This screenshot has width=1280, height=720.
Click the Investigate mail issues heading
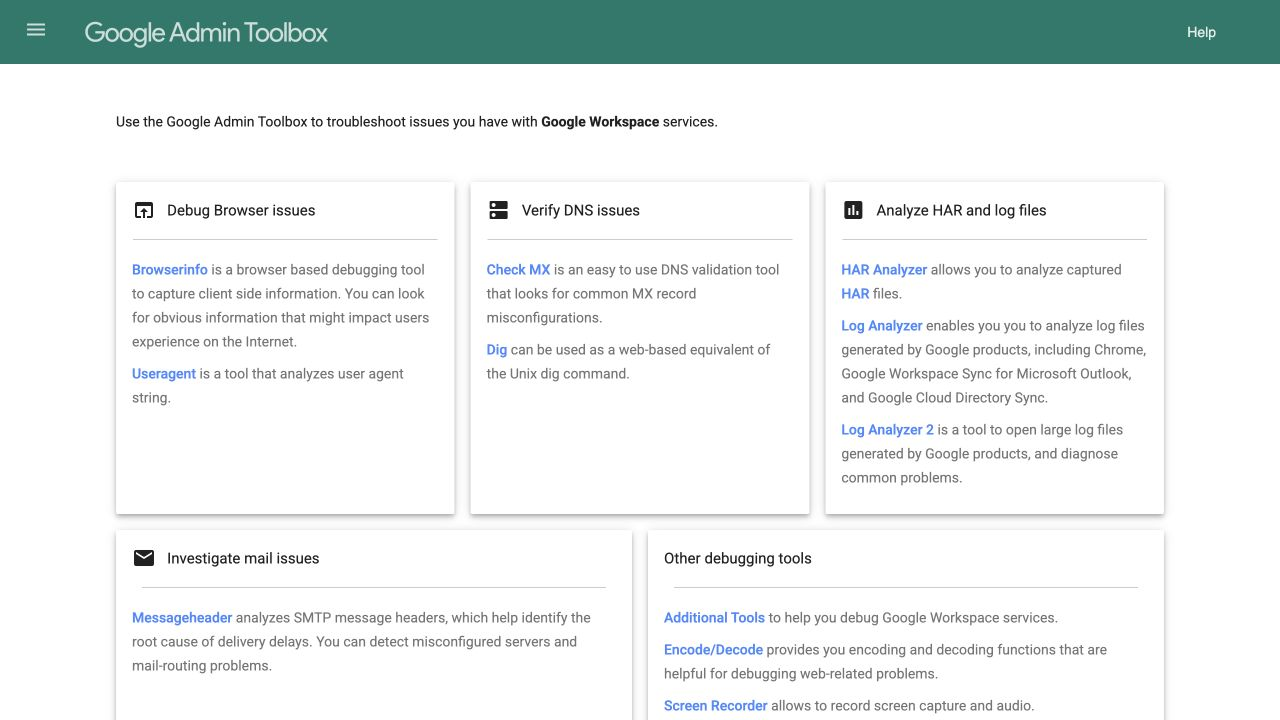tap(243, 558)
